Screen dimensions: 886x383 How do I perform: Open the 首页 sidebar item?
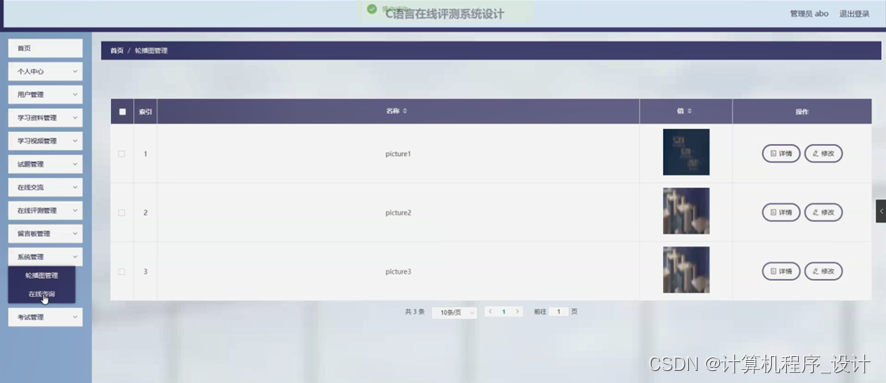click(x=45, y=49)
